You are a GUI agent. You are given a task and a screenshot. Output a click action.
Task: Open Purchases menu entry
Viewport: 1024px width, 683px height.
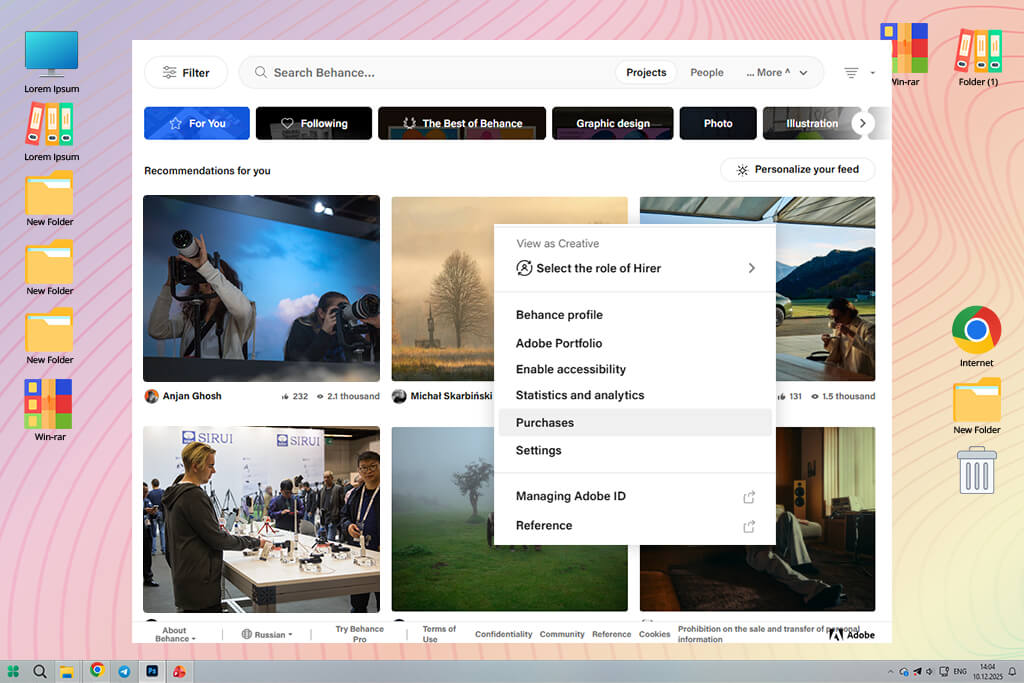click(635, 422)
